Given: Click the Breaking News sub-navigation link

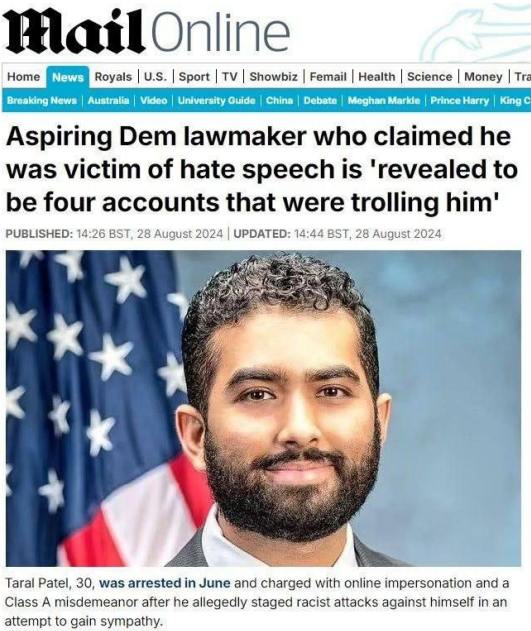Looking at the screenshot, I should 42,100.
